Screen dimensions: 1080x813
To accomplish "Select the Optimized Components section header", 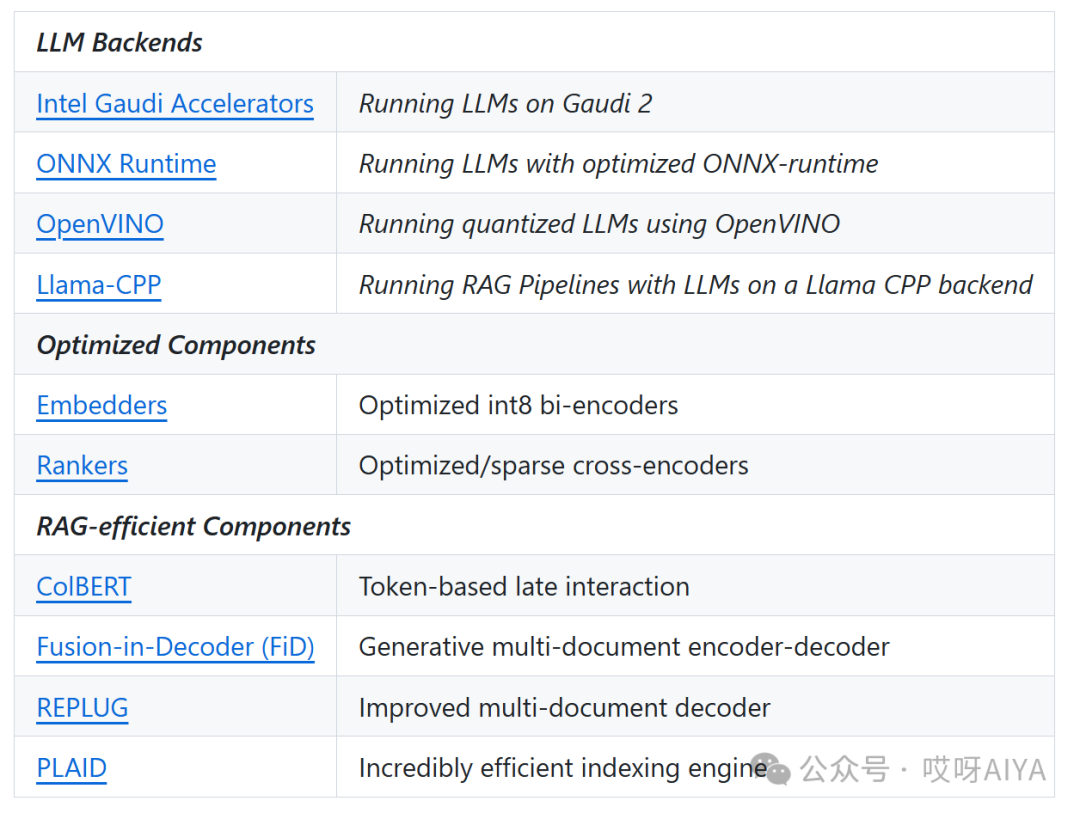I will point(176,345).
